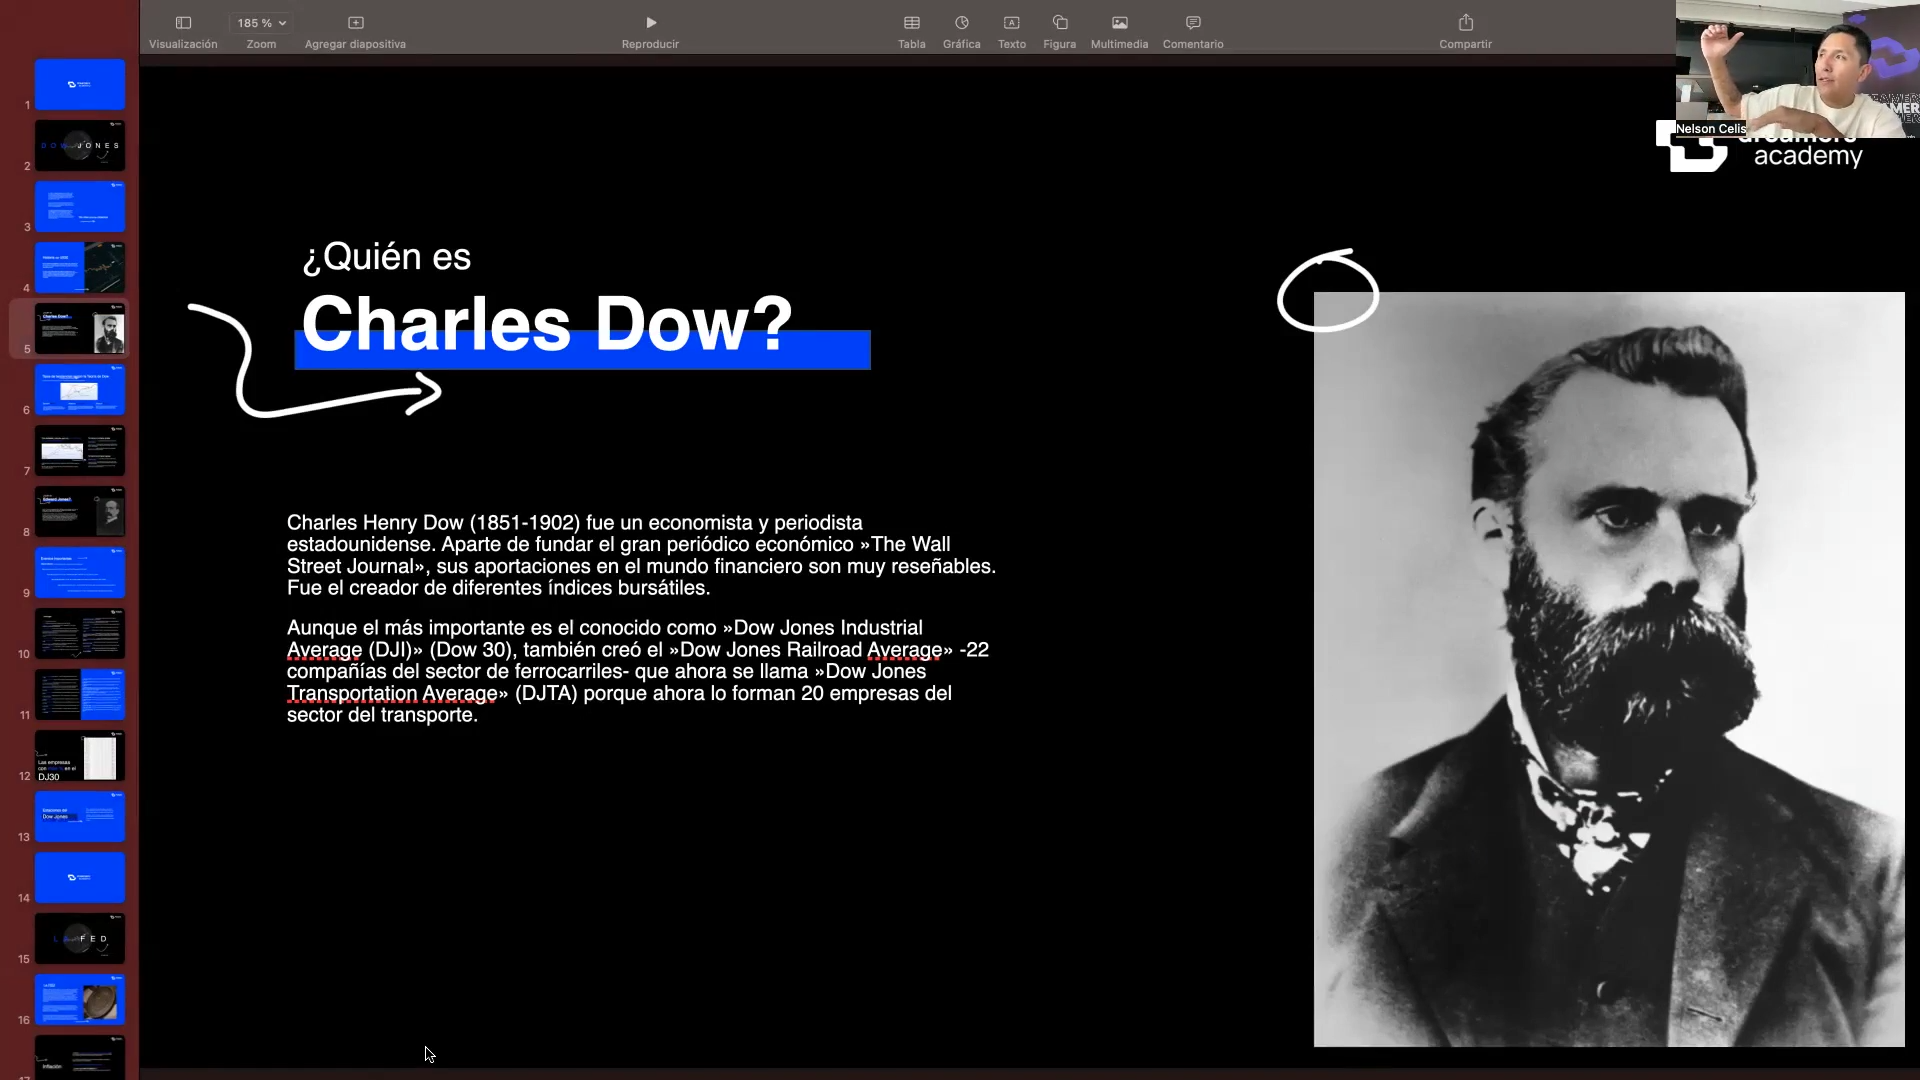Image resolution: width=1920 pixels, height=1080 pixels.
Task: Click the Compartir share icon
Action: [1465, 23]
